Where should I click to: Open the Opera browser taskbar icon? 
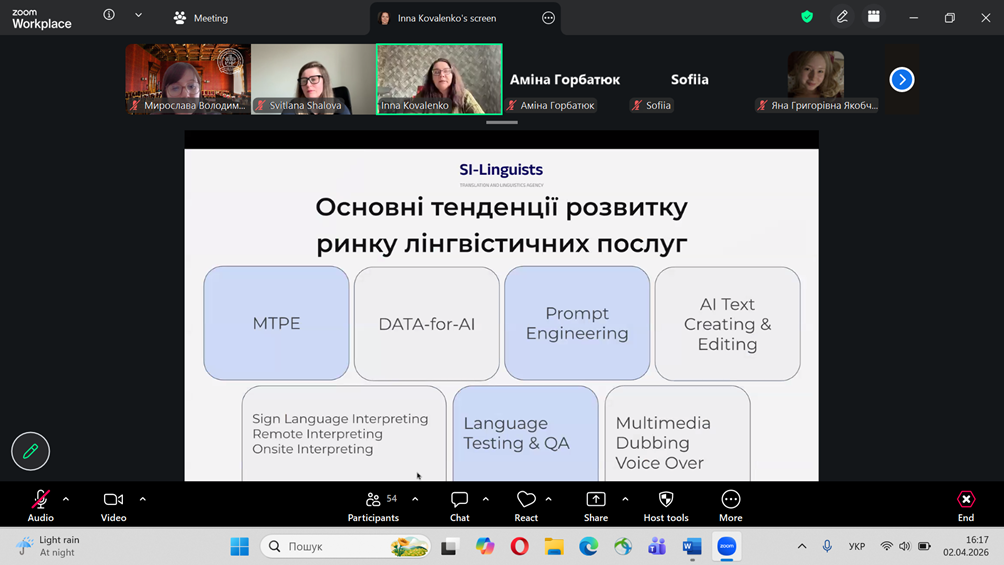pyautogui.click(x=519, y=546)
